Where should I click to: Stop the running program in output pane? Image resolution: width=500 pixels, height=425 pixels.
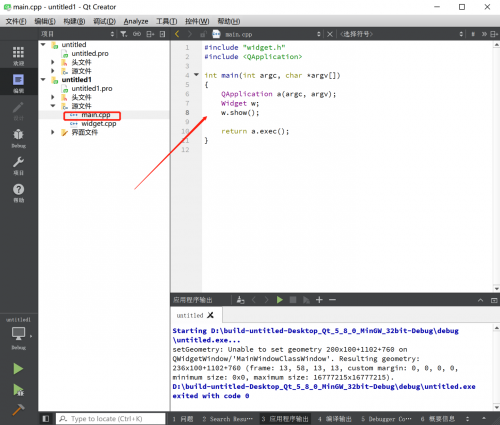click(x=293, y=300)
